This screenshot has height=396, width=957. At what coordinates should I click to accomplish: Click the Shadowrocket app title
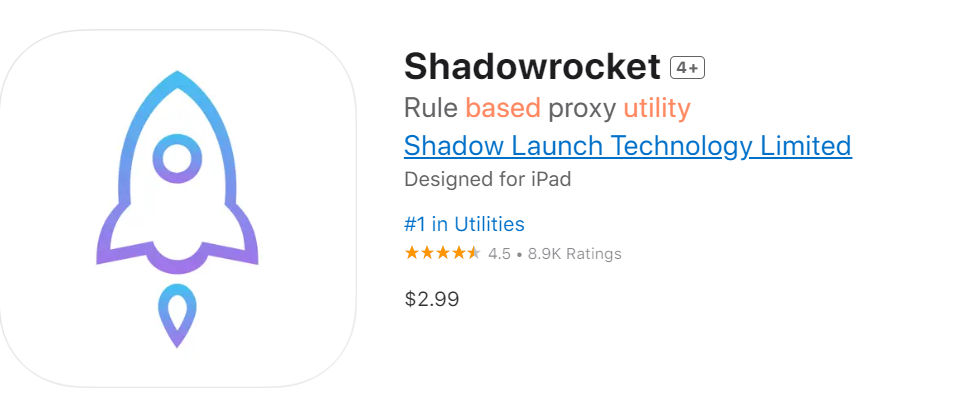point(532,67)
